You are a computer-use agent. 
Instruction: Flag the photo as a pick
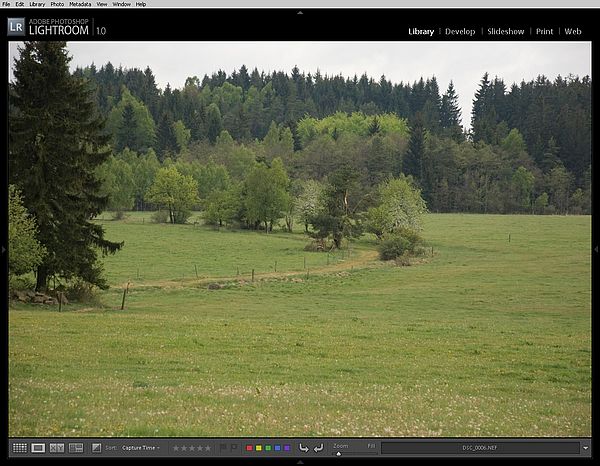223,448
